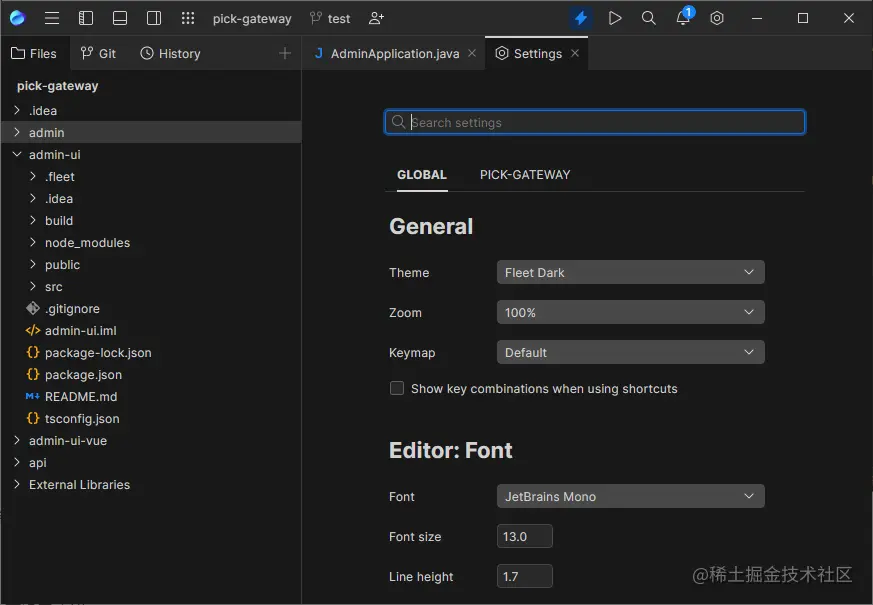
Task: Switch to the Files tab
Action: pos(35,53)
